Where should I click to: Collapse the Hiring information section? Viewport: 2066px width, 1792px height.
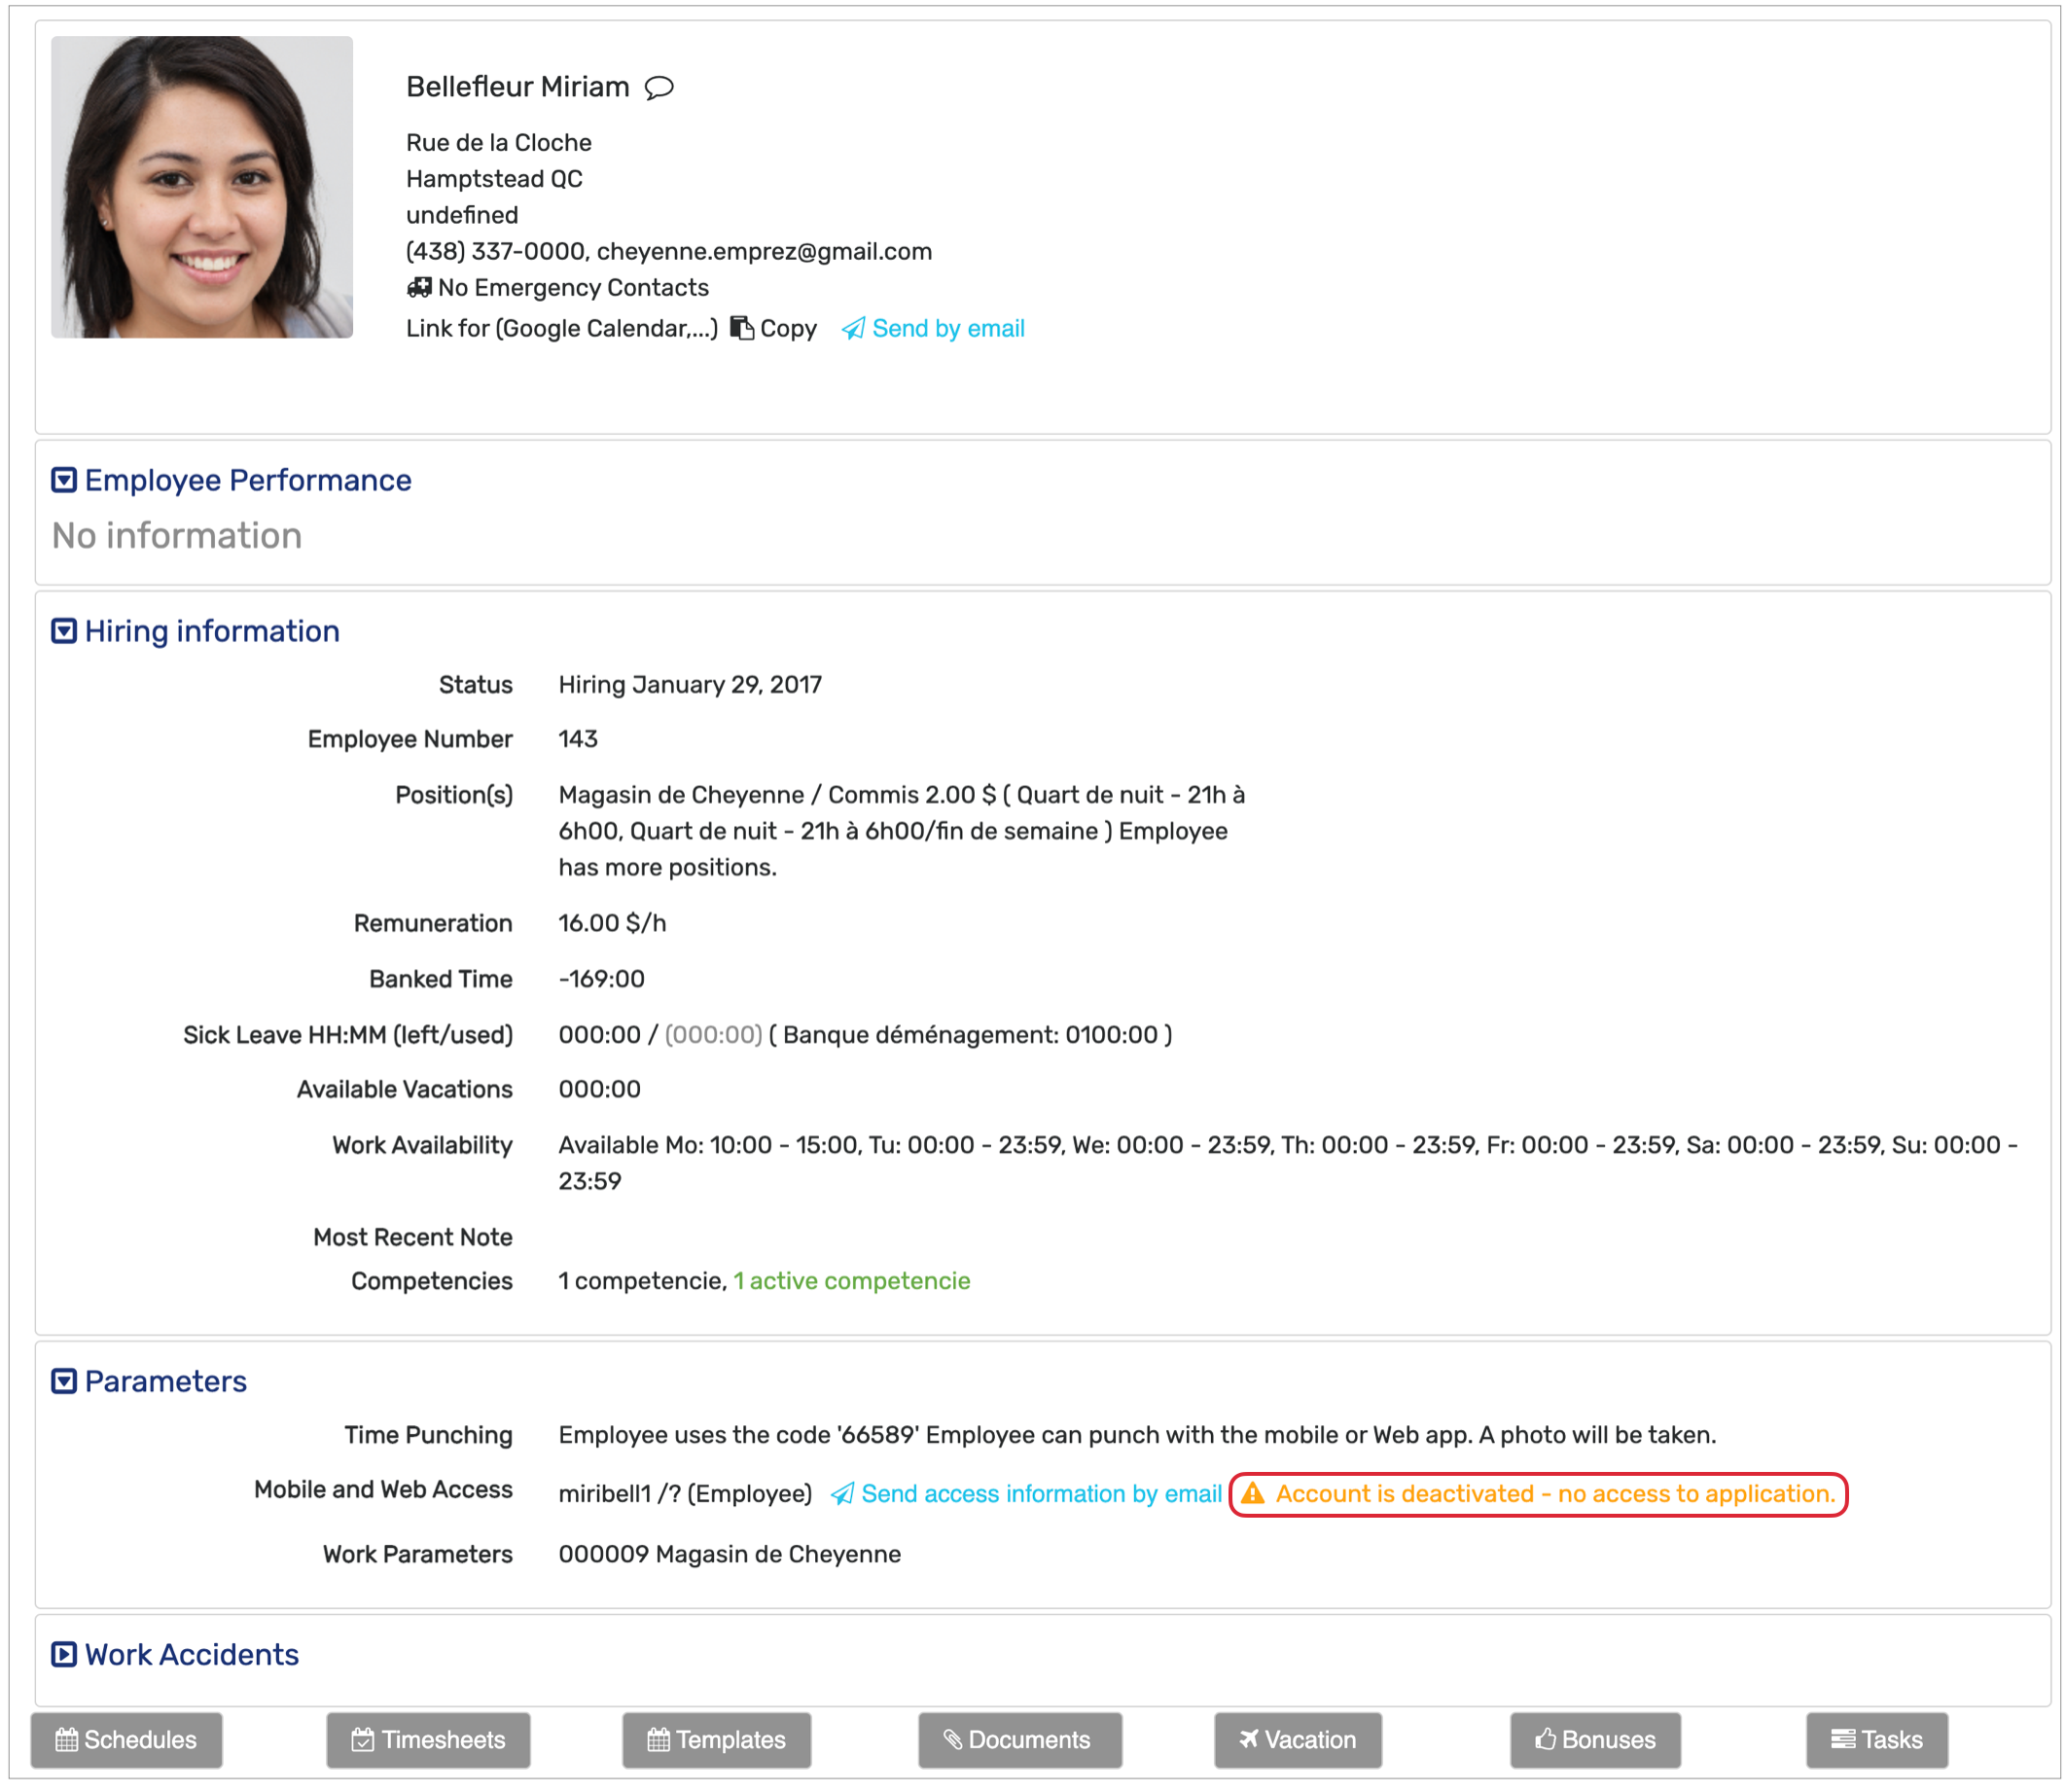pyautogui.click(x=64, y=631)
